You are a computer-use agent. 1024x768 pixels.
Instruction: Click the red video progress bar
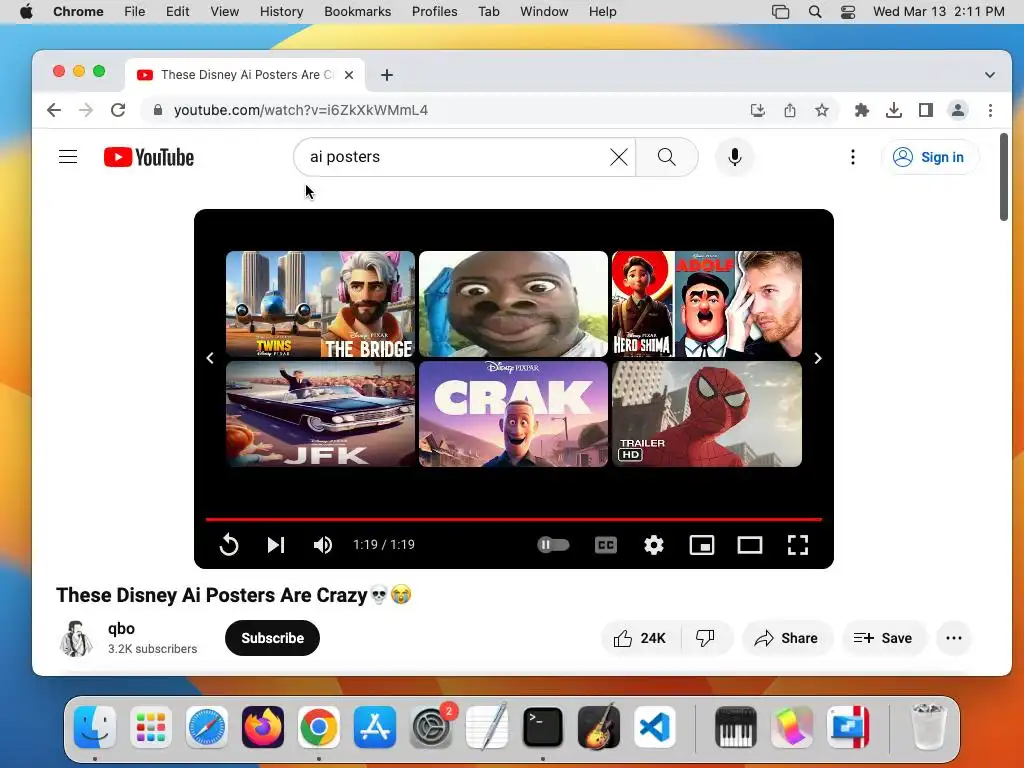(513, 519)
